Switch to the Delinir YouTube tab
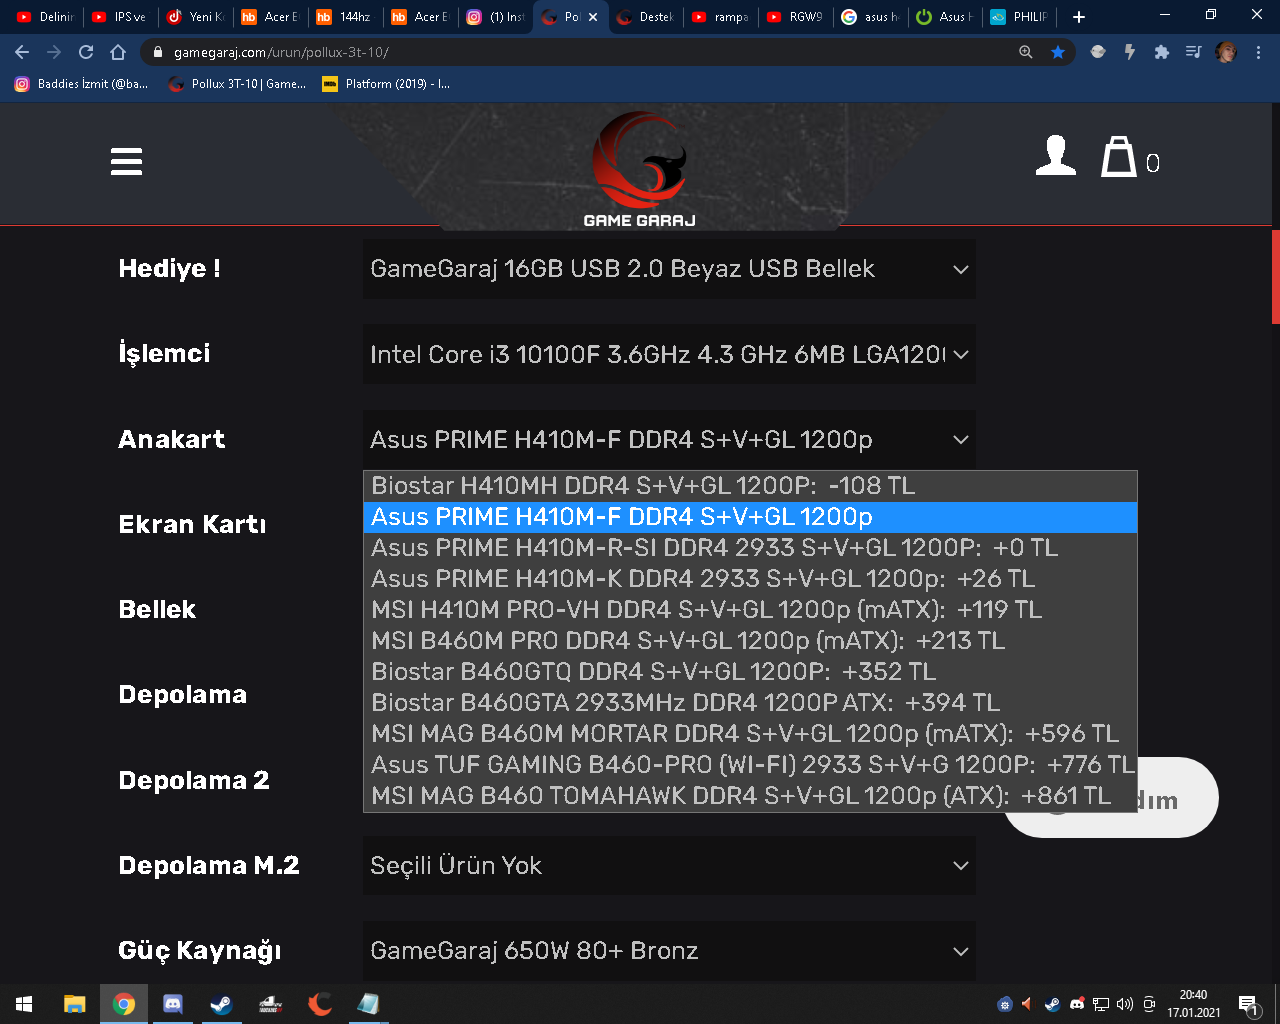 pos(45,17)
